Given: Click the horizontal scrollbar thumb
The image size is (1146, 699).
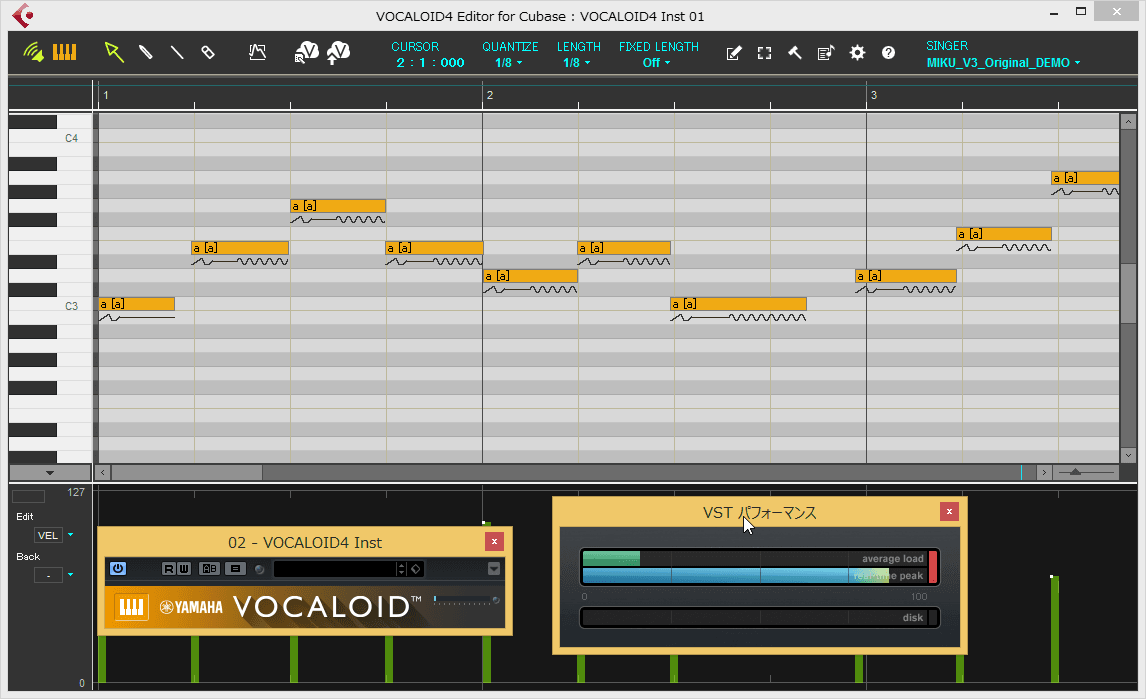Looking at the screenshot, I should pyautogui.click(x=186, y=473).
